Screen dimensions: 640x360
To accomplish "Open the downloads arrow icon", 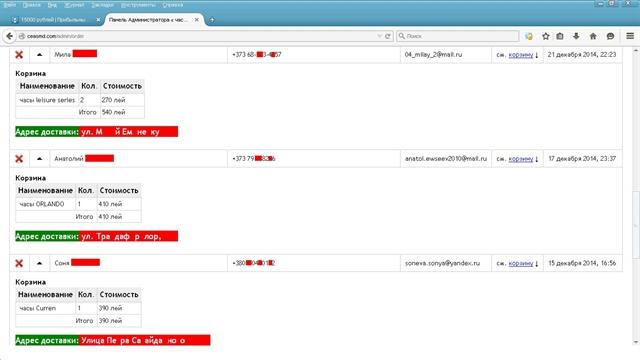I will 576,36.
